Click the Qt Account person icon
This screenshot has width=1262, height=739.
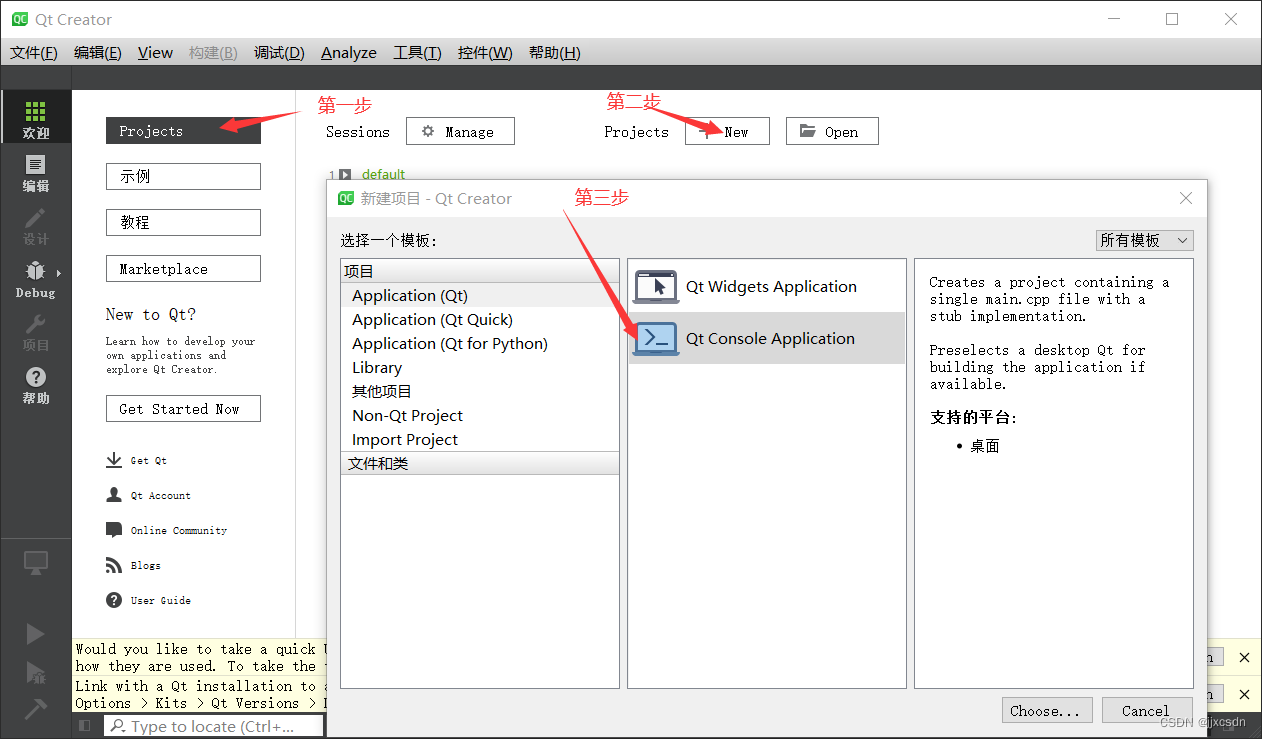(114, 495)
